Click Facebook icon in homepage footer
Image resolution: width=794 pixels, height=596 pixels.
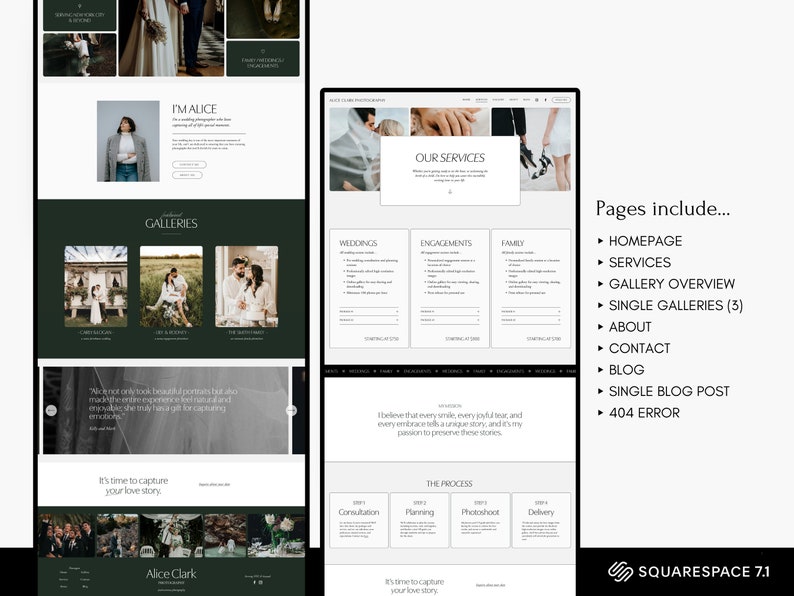click(x=255, y=582)
